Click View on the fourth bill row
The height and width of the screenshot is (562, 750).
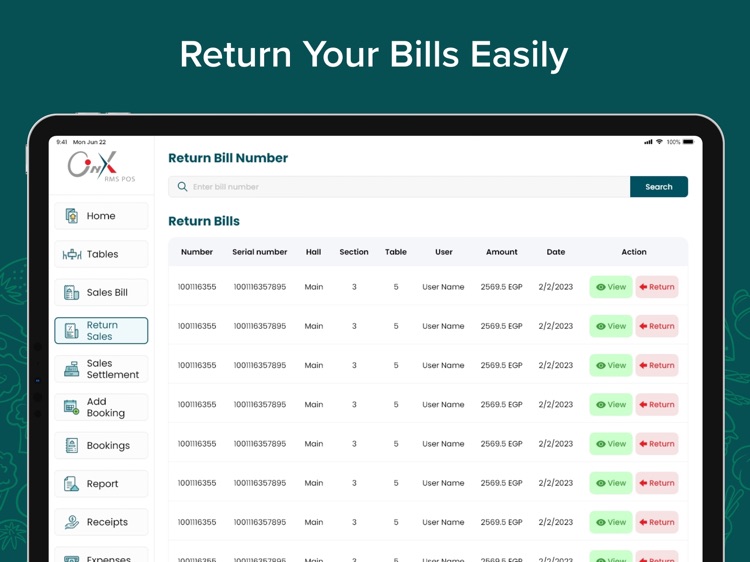pos(611,405)
